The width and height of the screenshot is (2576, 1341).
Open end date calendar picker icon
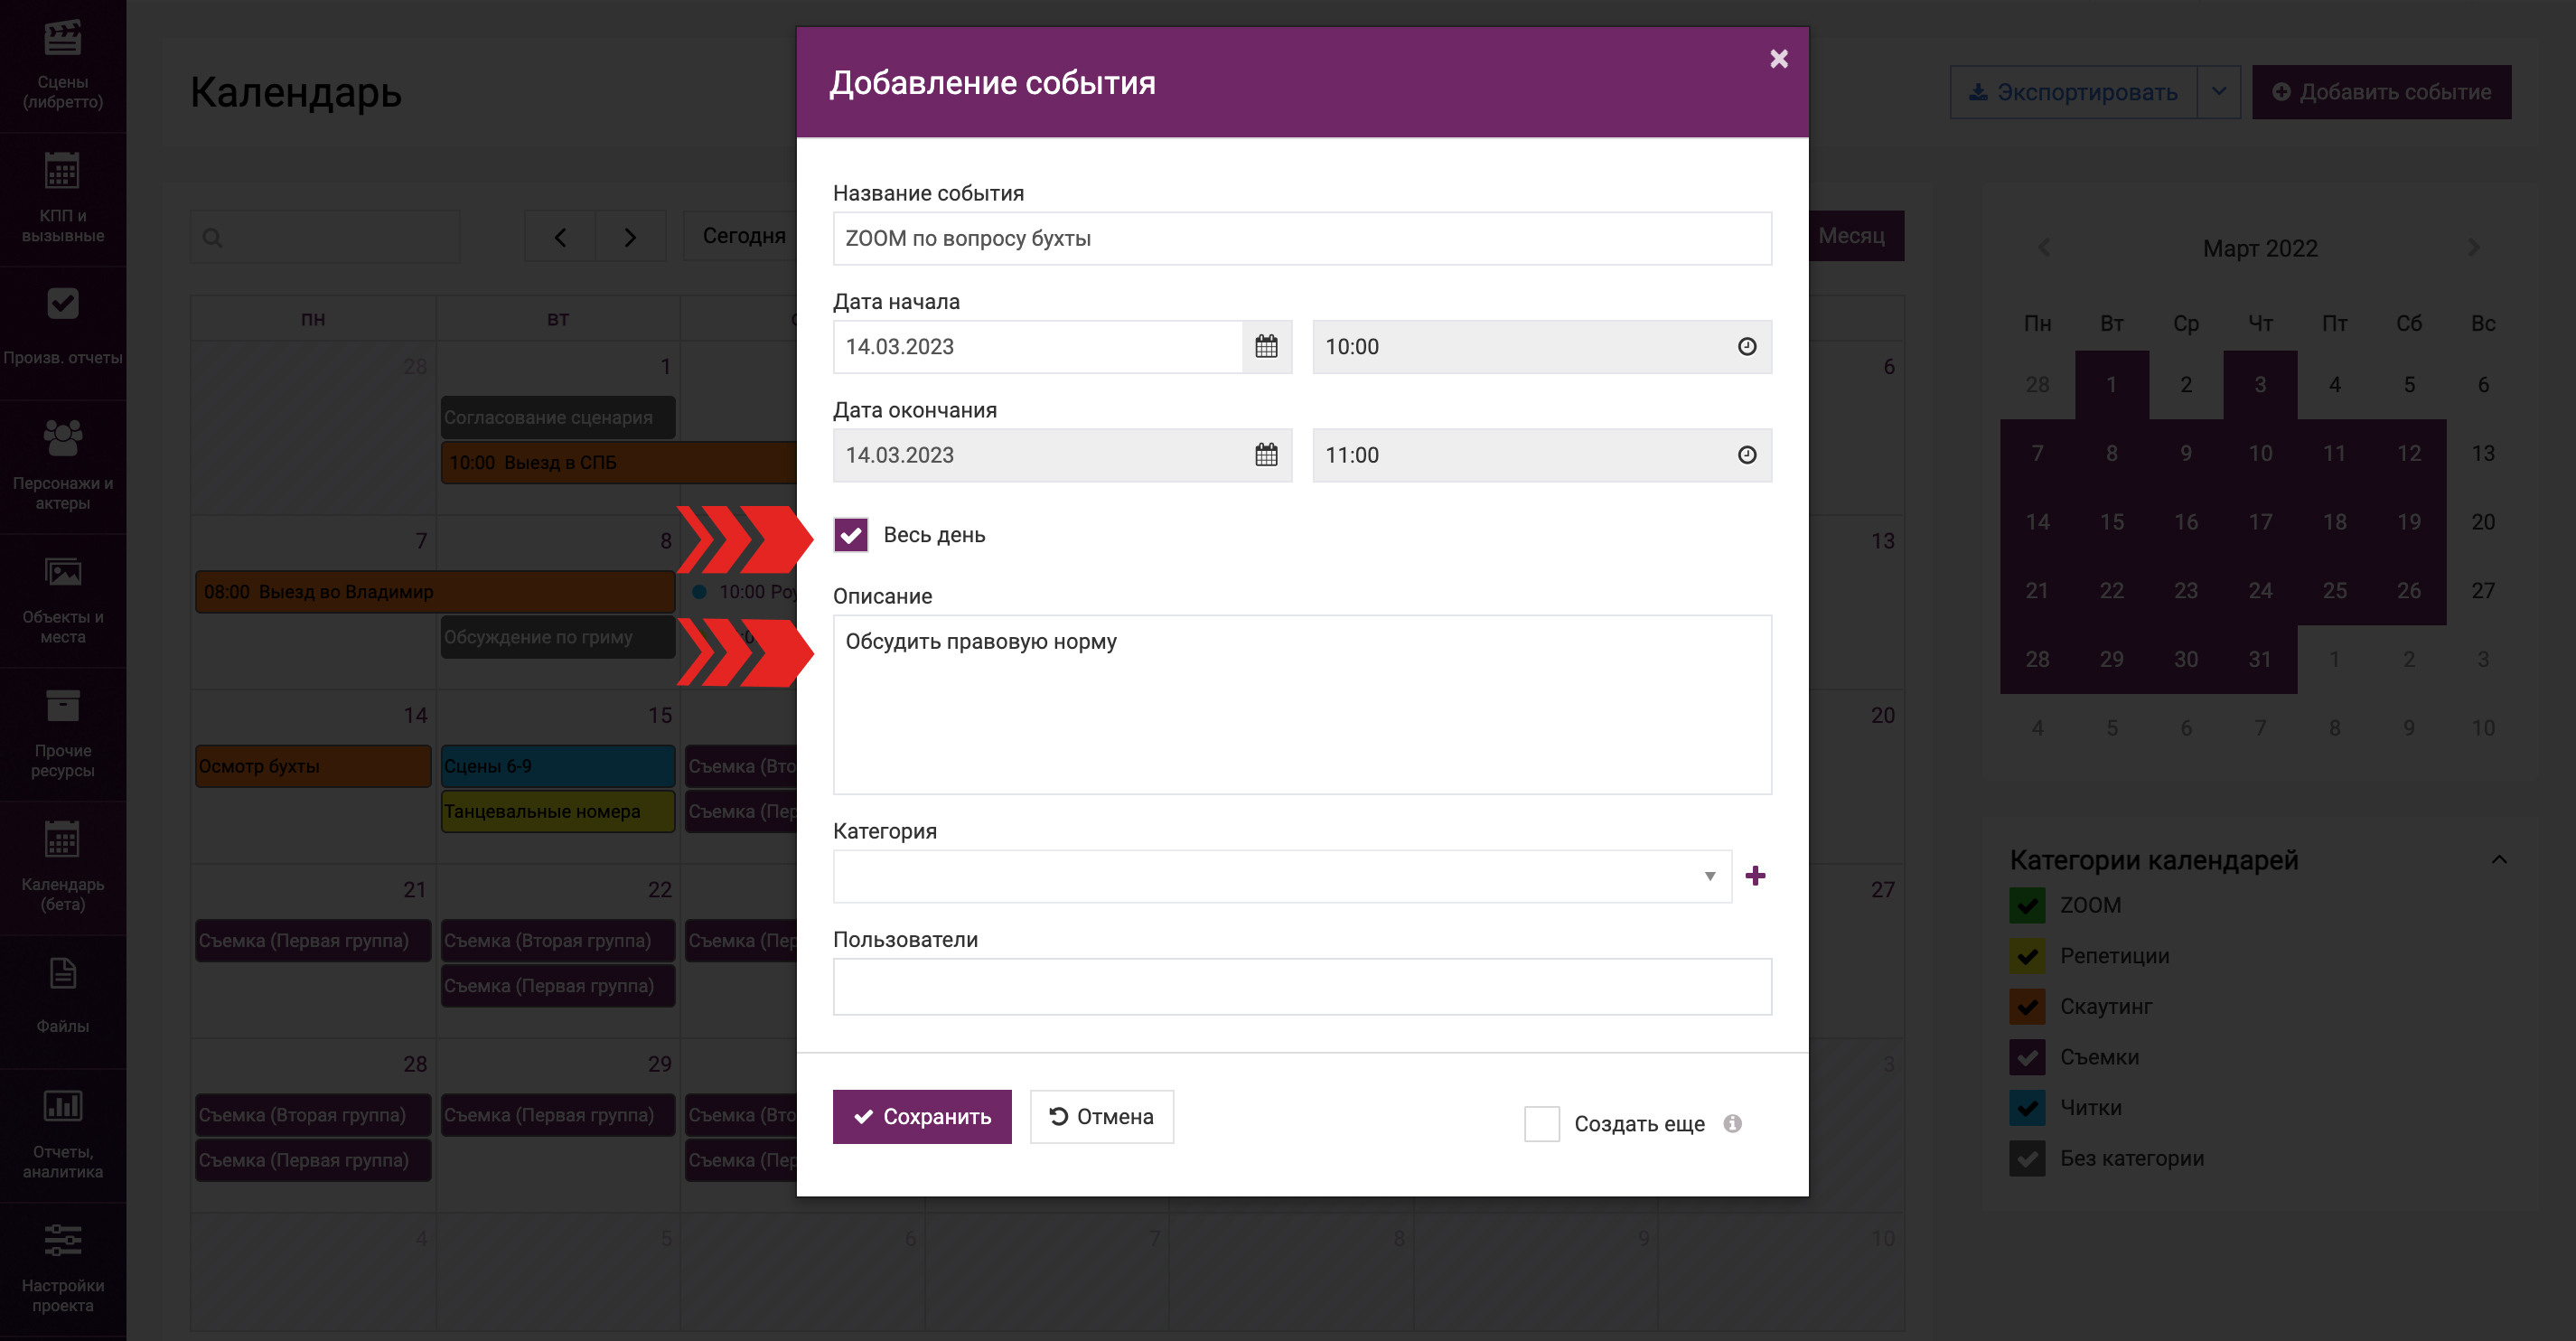point(1266,455)
